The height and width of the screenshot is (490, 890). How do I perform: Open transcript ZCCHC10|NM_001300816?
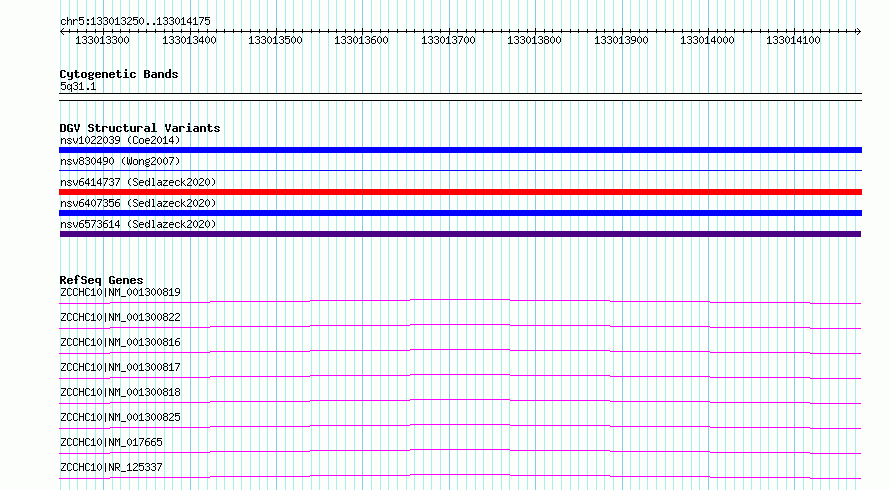point(120,342)
